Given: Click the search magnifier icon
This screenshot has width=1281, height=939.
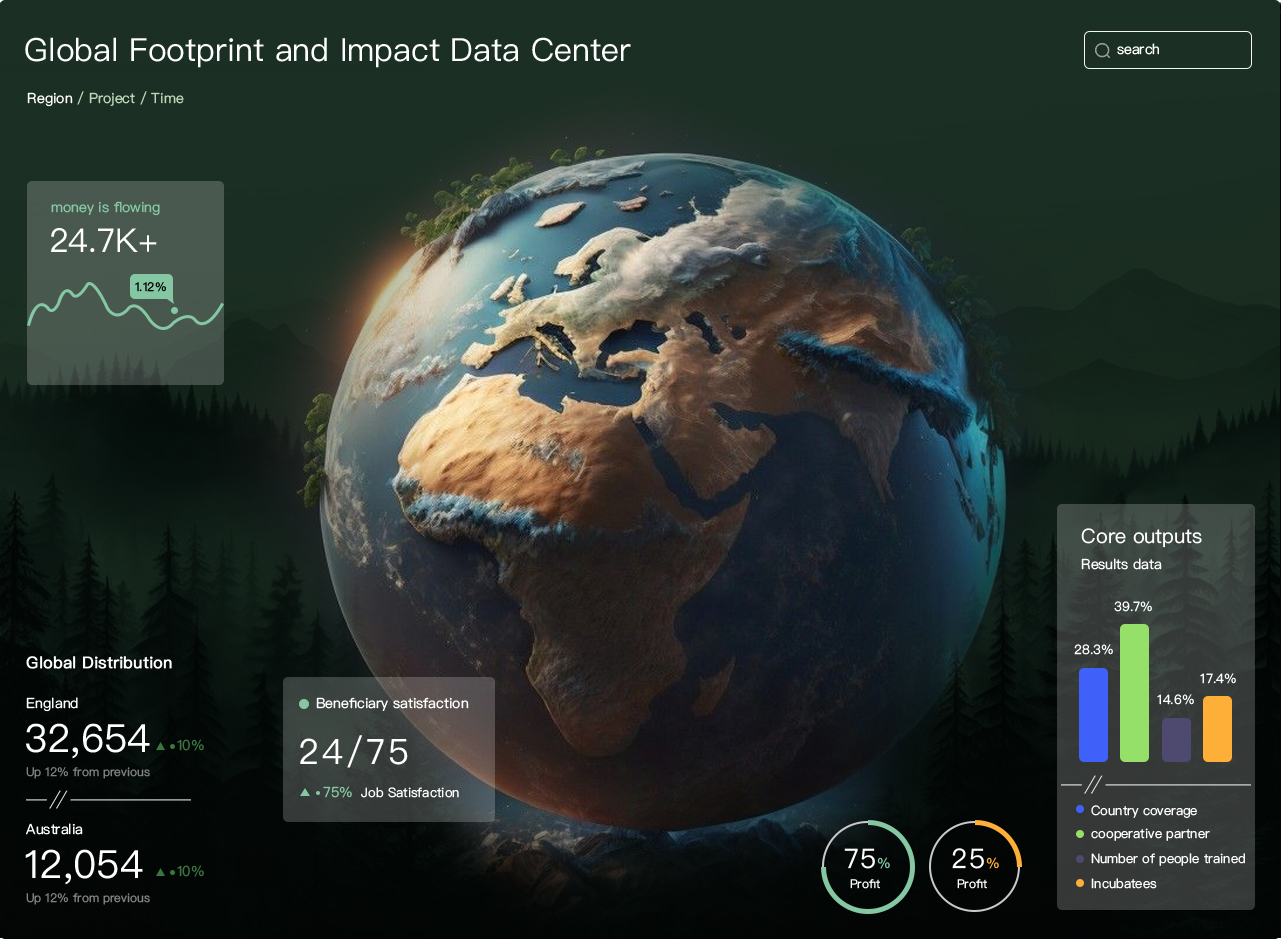Looking at the screenshot, I should pyautogui.click(x=1102, y=50).
